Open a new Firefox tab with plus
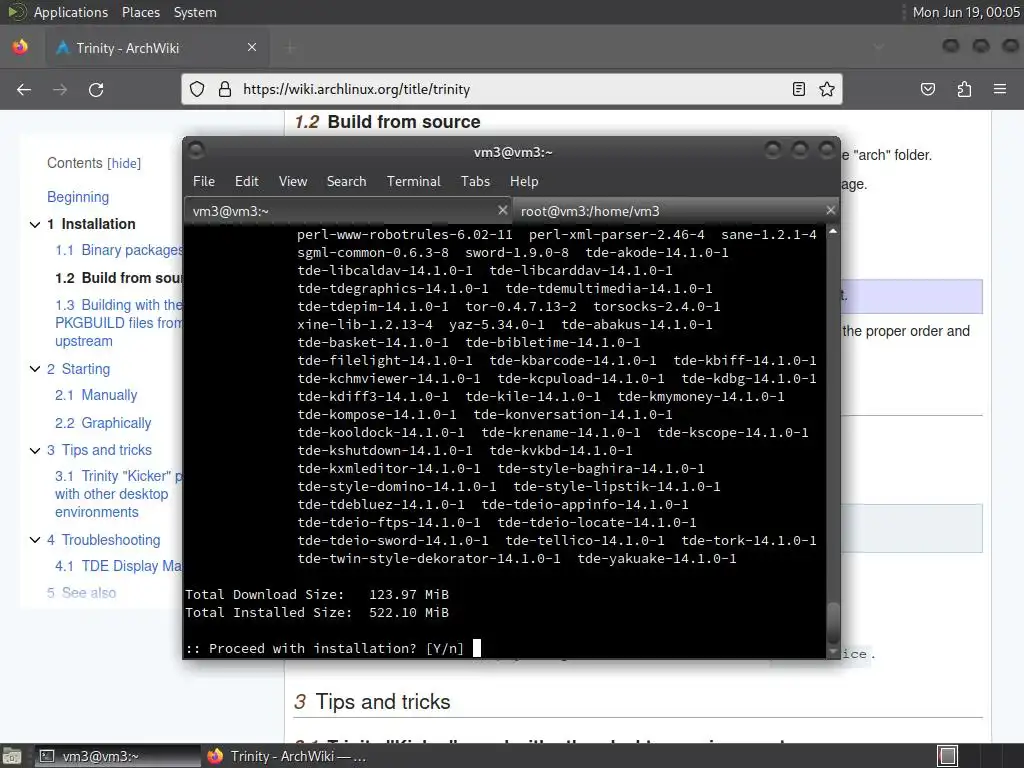Image resolution: width=1024 pixels, height=768 pixels. (x=291, y=47)
